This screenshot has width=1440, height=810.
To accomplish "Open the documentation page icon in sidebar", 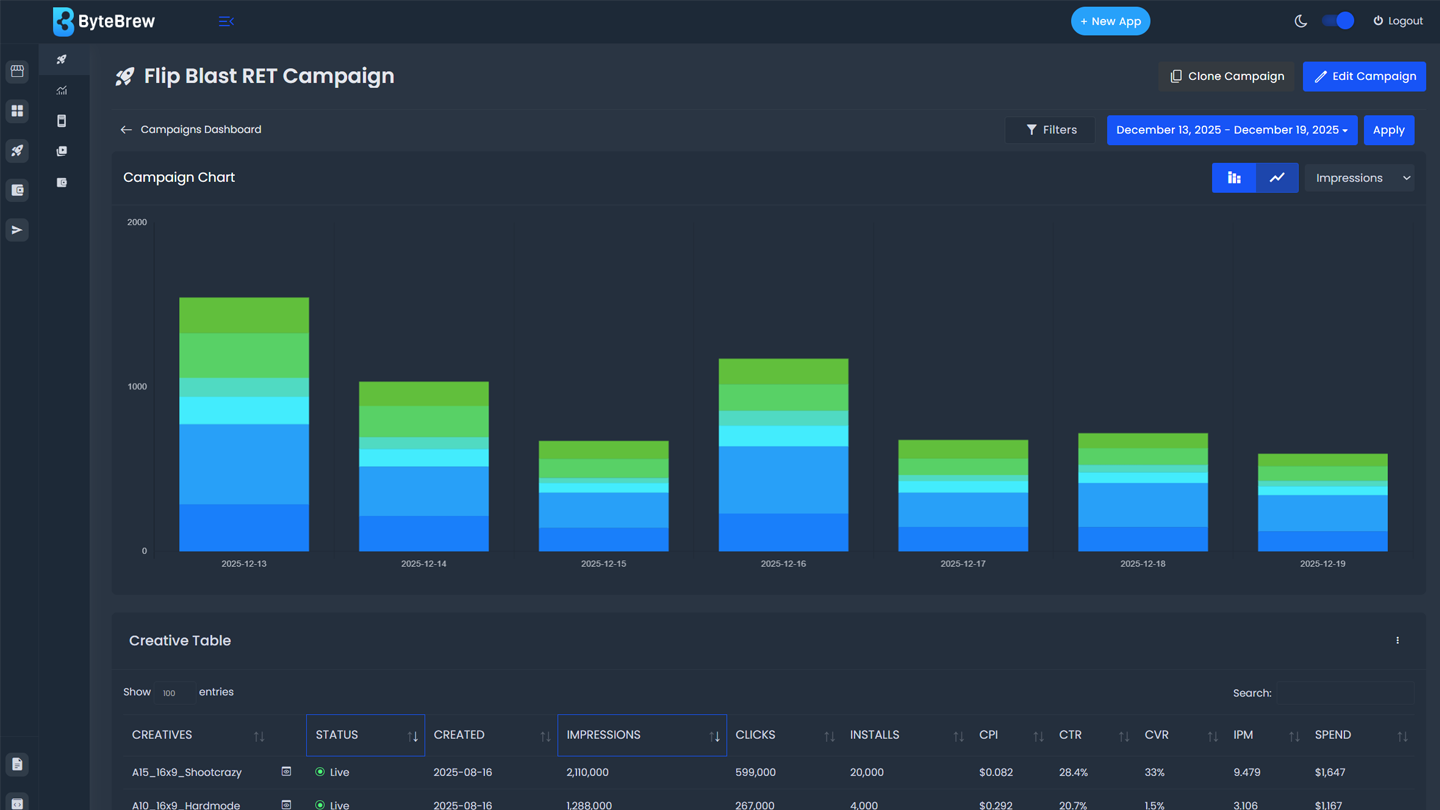I will (17, 764).
